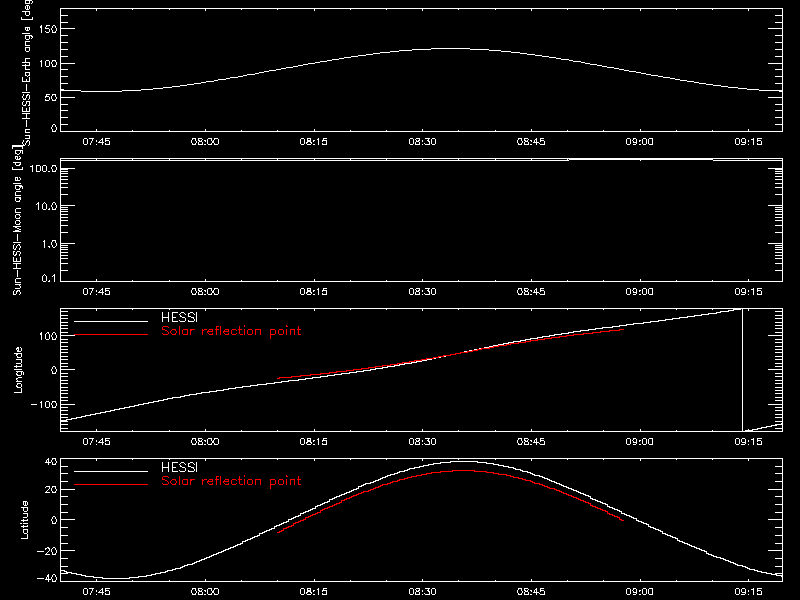This screenshot has width=800, height=600.
Task: Select the 'Longitude' y-axis title
Action: point(18,370)
